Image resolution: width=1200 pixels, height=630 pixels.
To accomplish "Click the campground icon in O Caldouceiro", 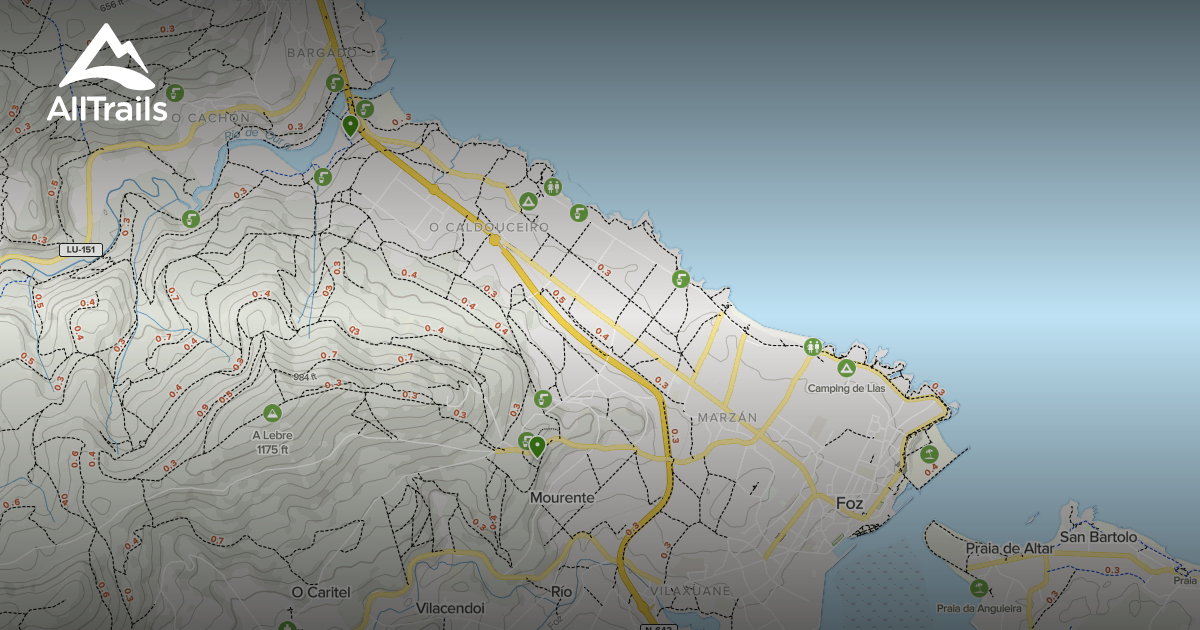I will coord(528,200).
